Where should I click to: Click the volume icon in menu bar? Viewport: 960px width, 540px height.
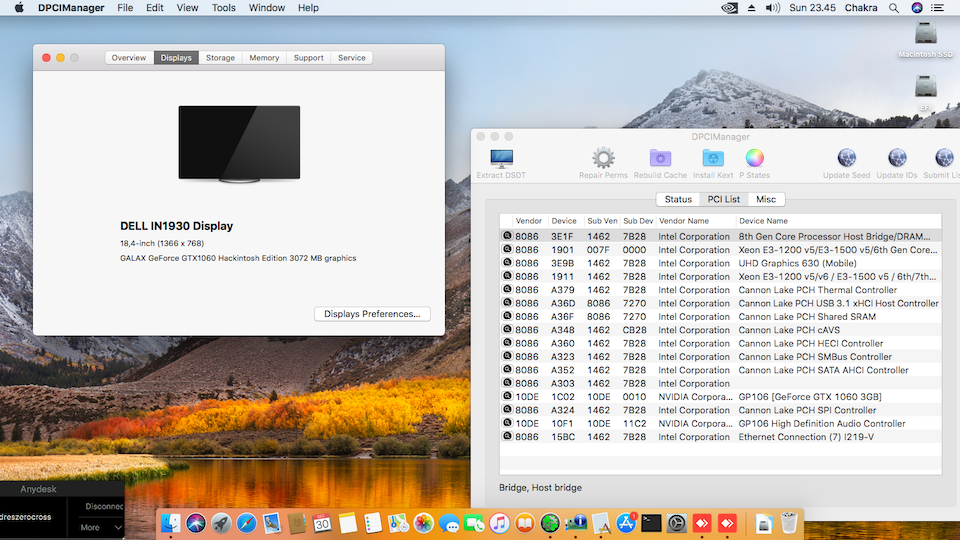(773, 8)
